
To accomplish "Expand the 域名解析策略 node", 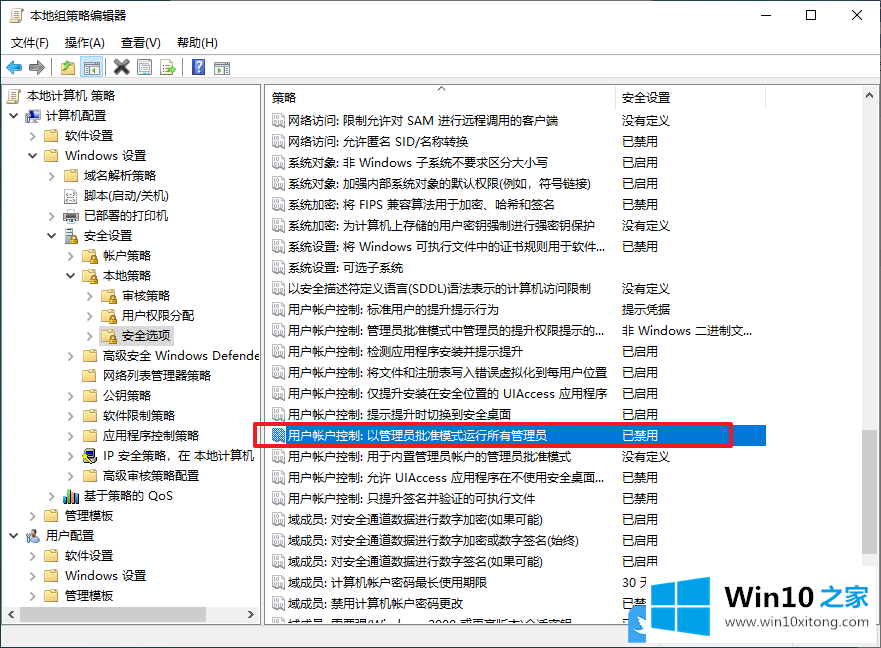I will click(52, 176).
